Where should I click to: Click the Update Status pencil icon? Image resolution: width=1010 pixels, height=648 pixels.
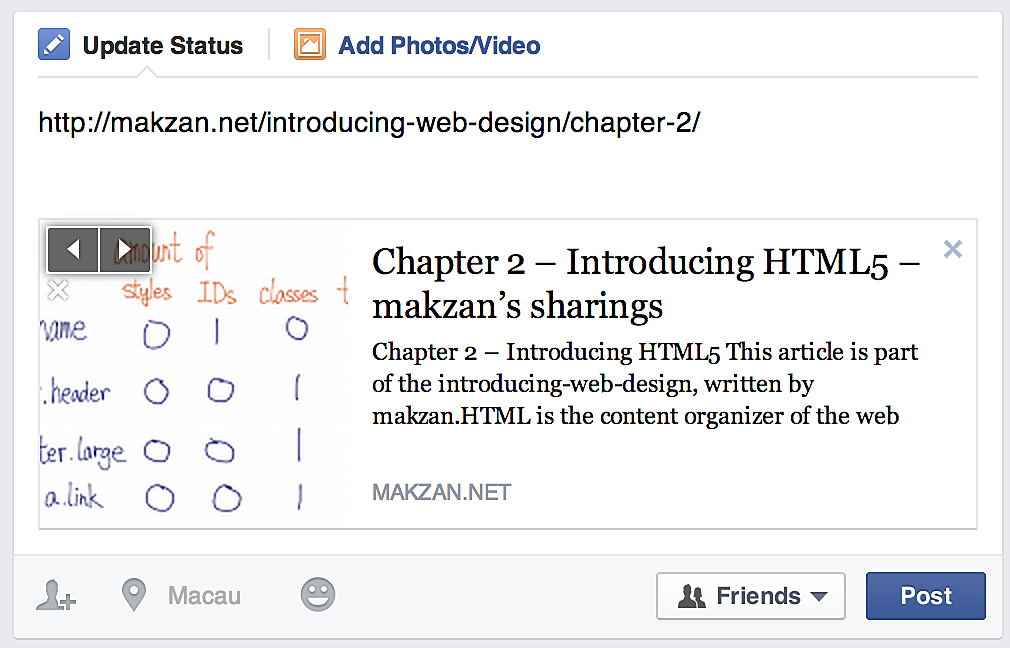click(x=54, y=45)
